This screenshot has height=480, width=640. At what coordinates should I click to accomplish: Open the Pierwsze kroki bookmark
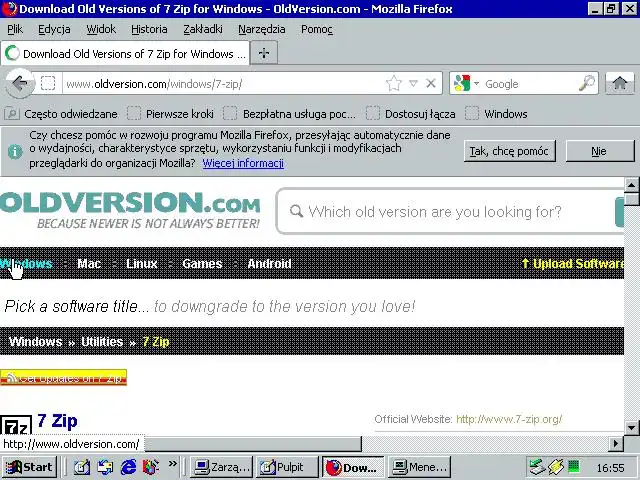(x=171, y=114)
